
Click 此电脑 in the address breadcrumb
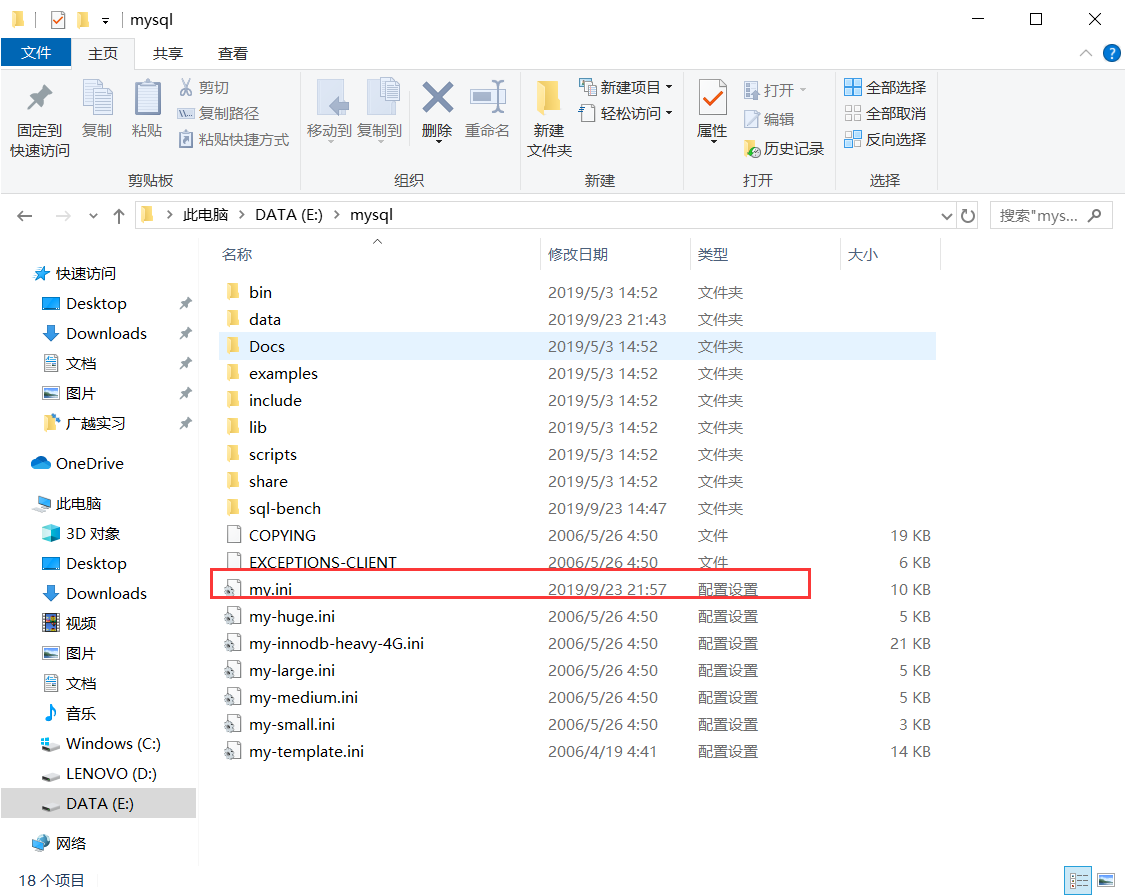[205, 215]
